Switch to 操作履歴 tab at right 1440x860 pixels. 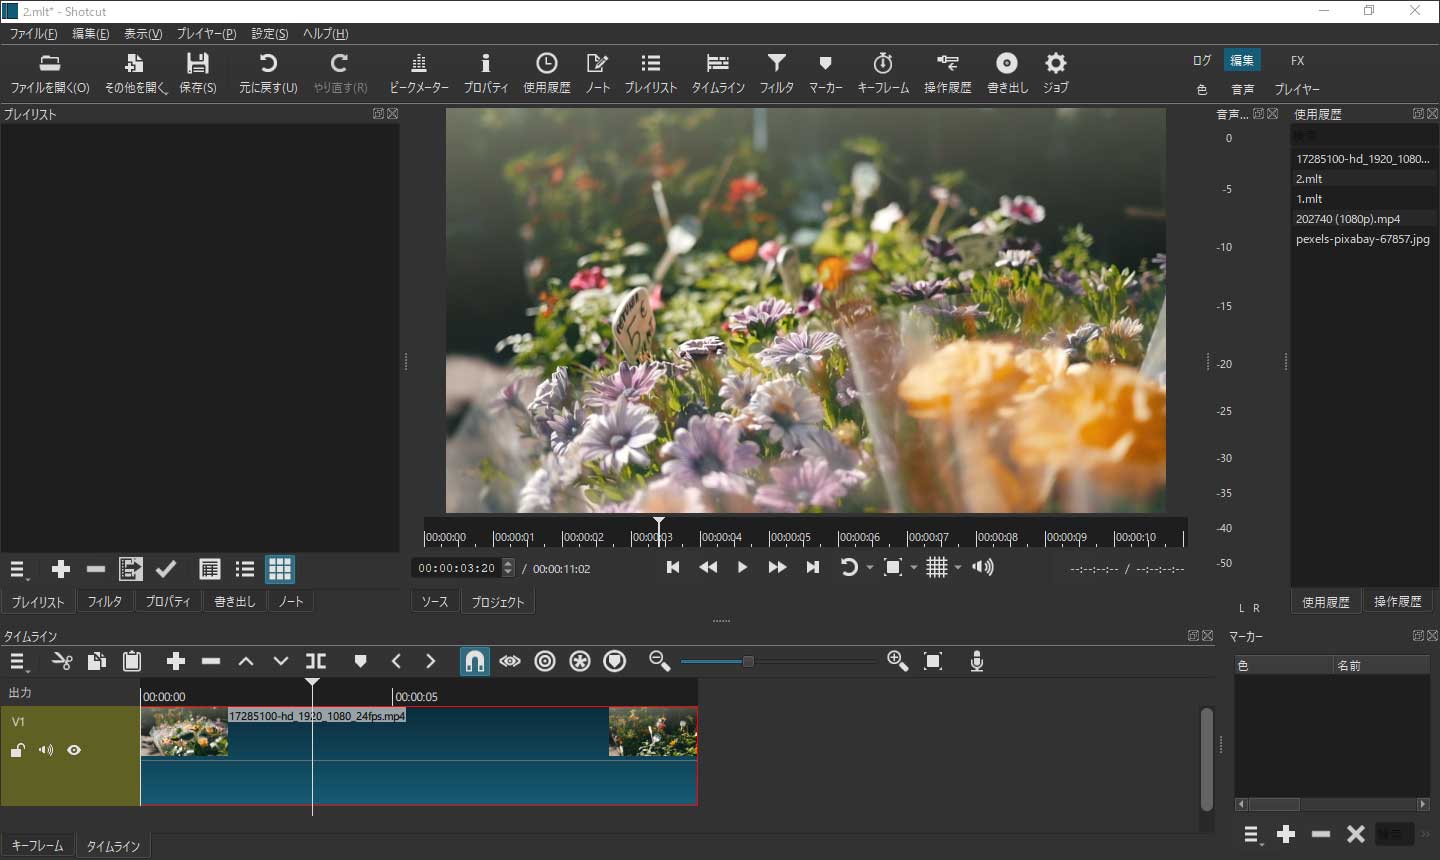tap(1397, 601)
